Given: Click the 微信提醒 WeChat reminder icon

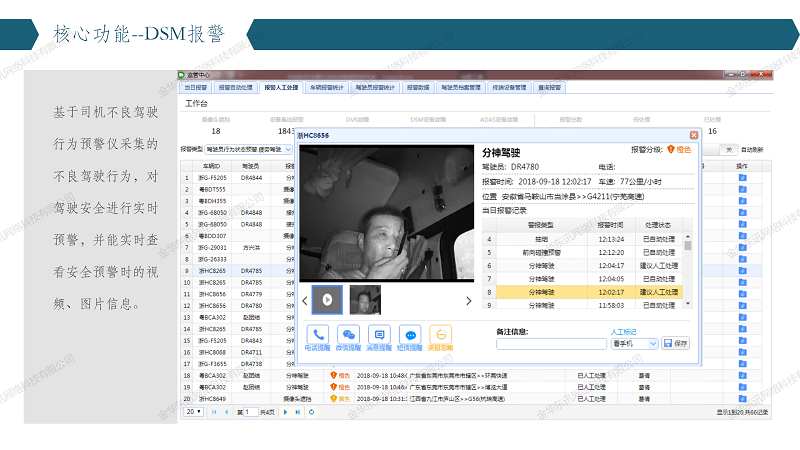Looking at the screenshot, I should click(349, 336).
